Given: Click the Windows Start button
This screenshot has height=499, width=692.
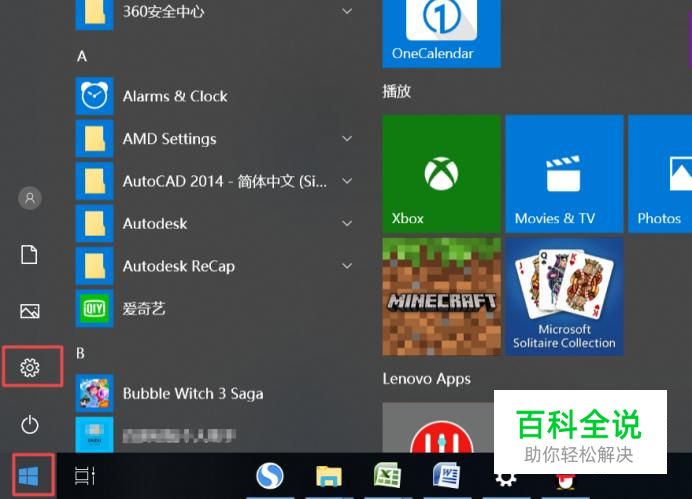Looking at the screenshot, I should pyautogui.click(x=29, y=476).
